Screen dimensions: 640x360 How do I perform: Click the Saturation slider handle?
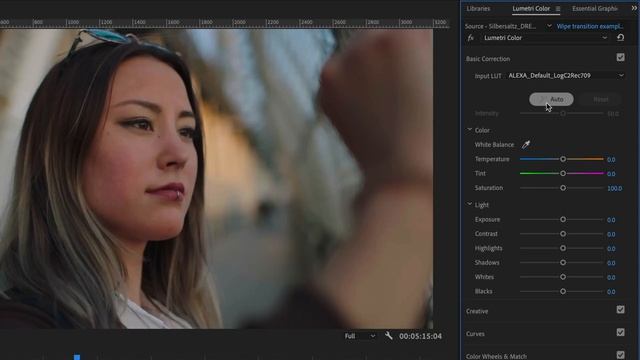tap(563, 188)
